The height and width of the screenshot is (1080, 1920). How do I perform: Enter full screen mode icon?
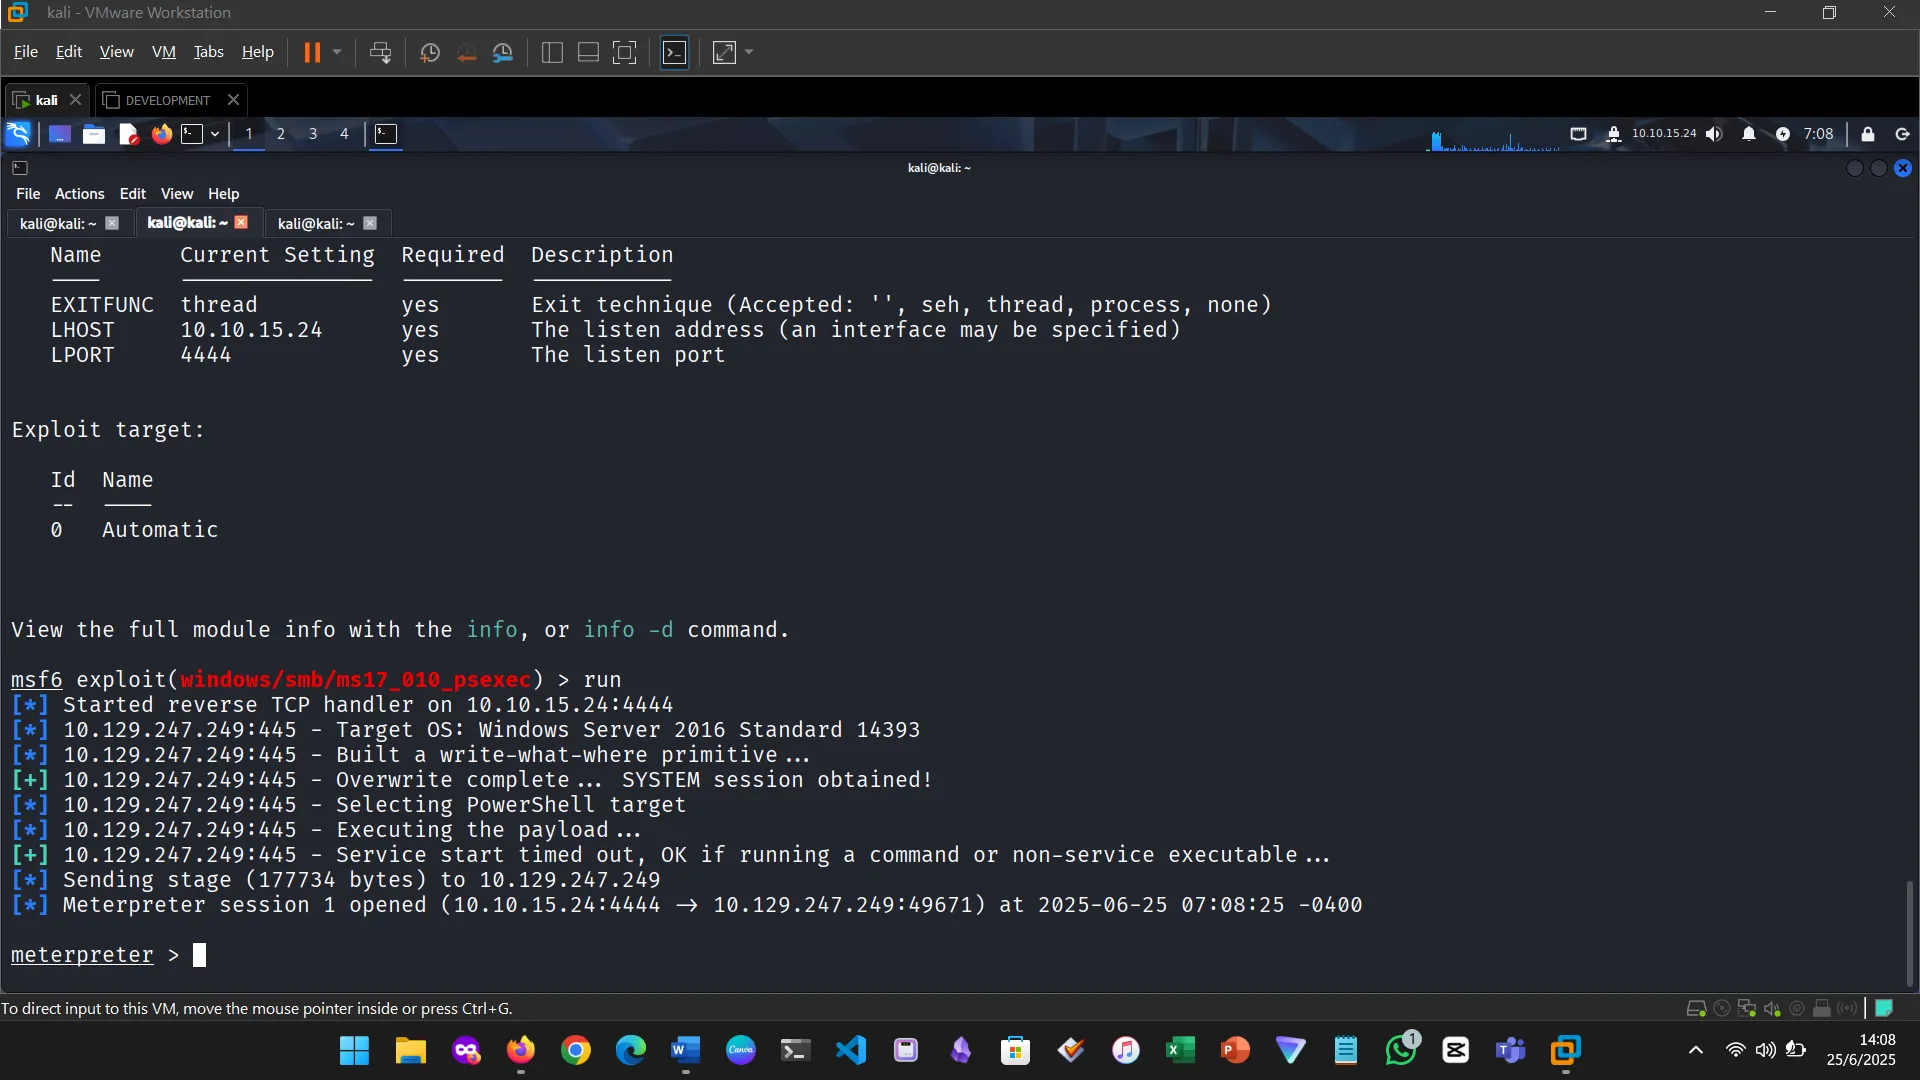(x=624, y=52)
